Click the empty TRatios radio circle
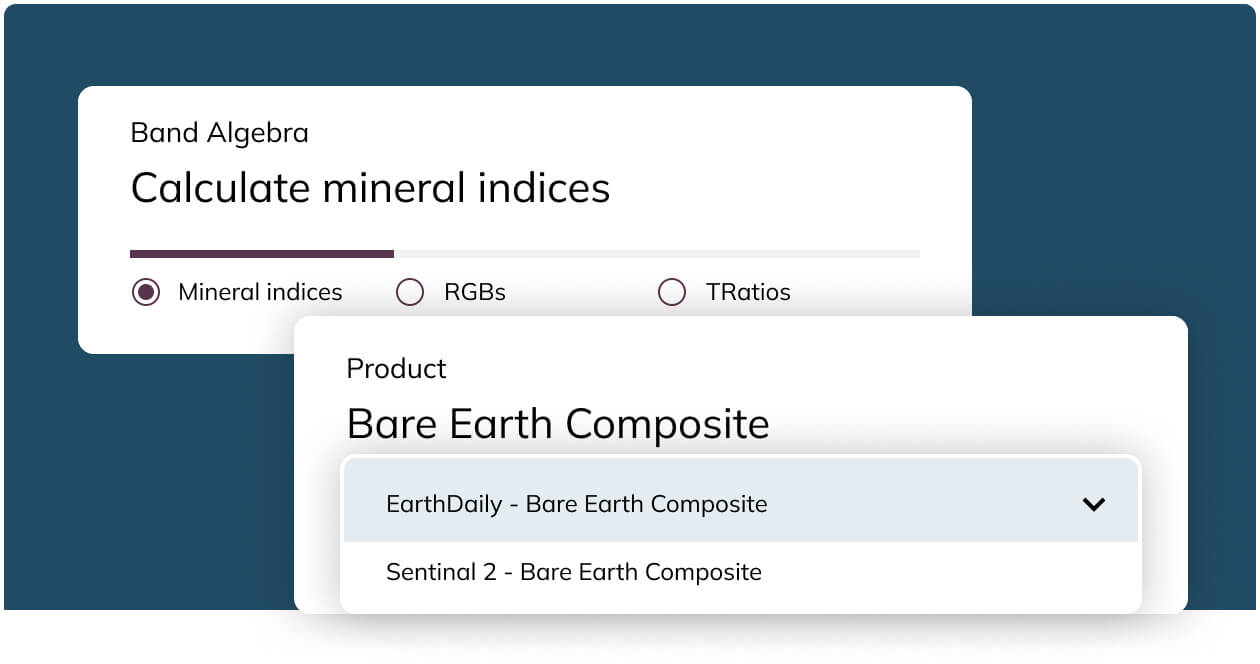Viewport: 1260px width, 664px height. tap(672, 292)
